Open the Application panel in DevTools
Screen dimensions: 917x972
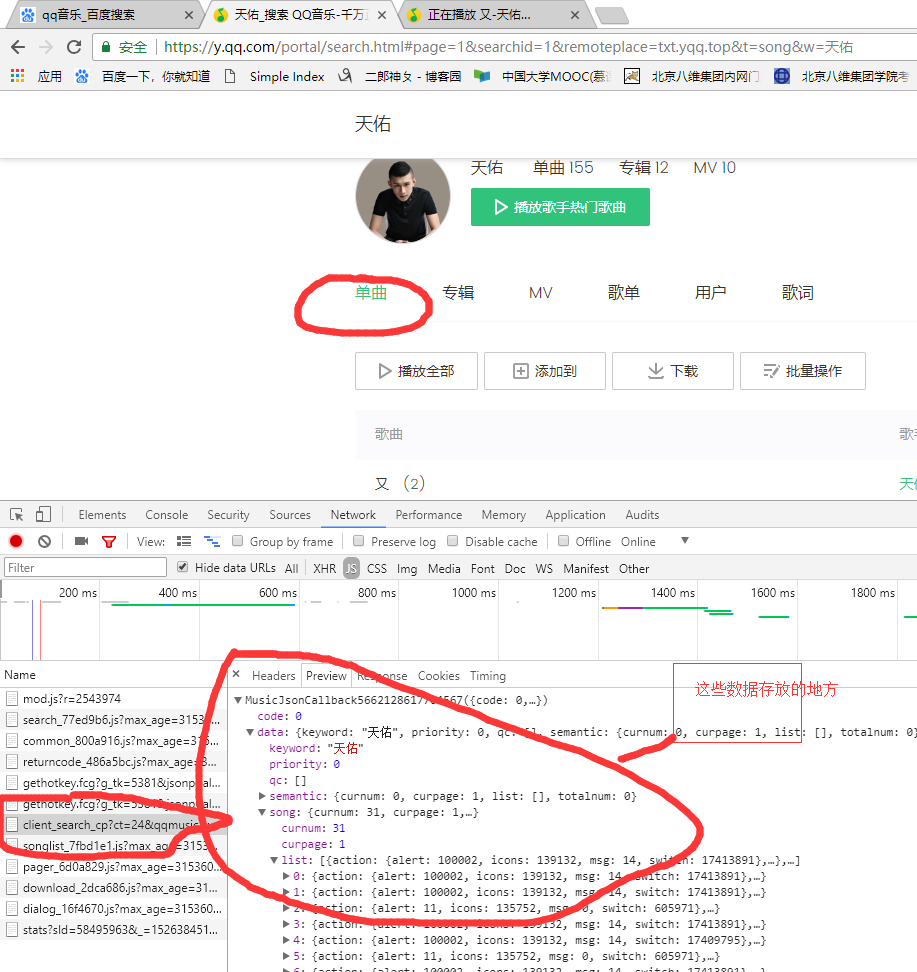point(575,515)
